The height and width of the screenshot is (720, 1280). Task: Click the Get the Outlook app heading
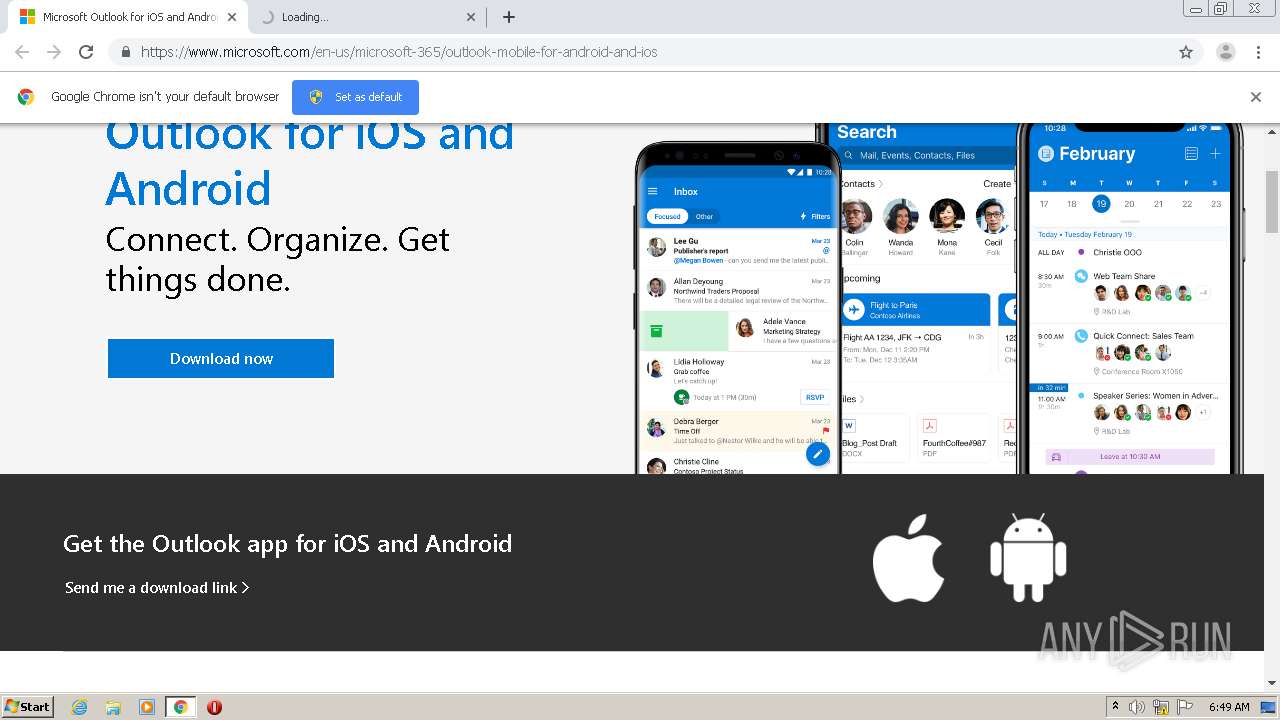pos(287,544)
